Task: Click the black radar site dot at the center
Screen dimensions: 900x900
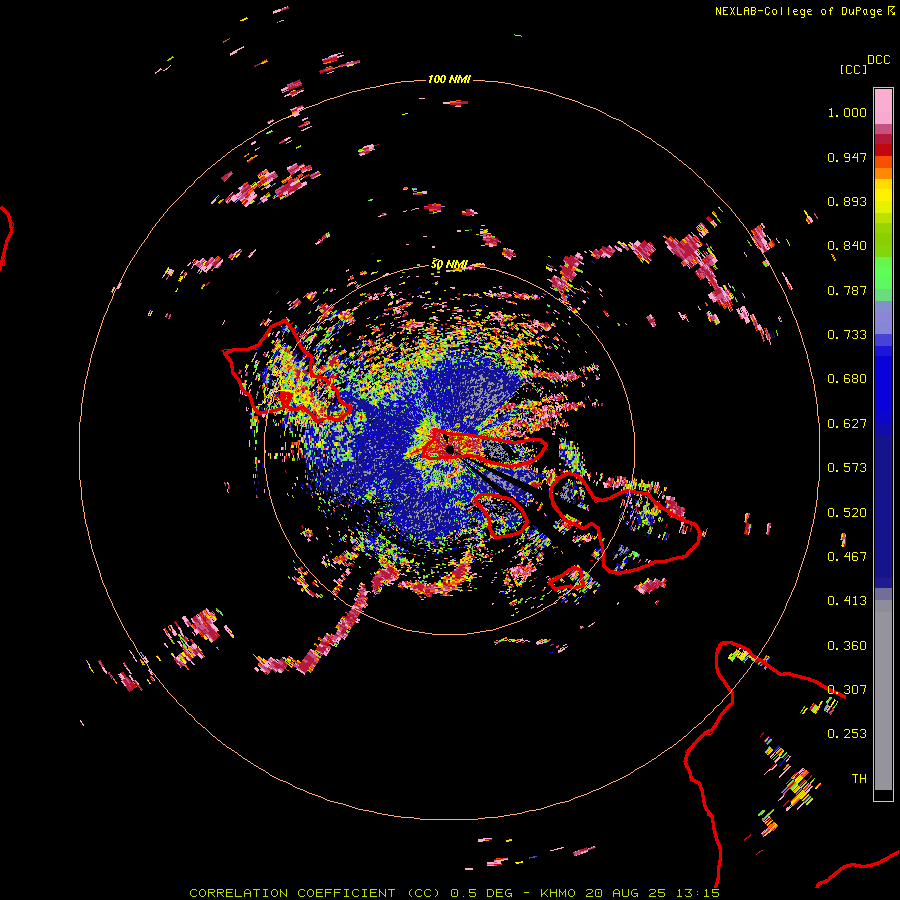Action: (x=450, y=449)
